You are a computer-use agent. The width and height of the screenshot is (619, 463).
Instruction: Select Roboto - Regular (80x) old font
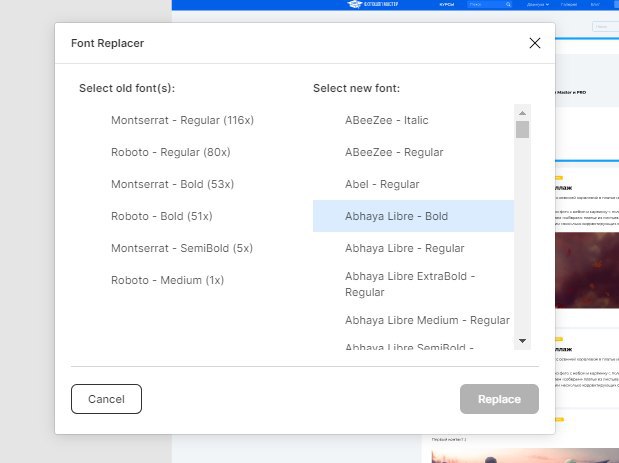pyautogui.click(x=171, y=152)
